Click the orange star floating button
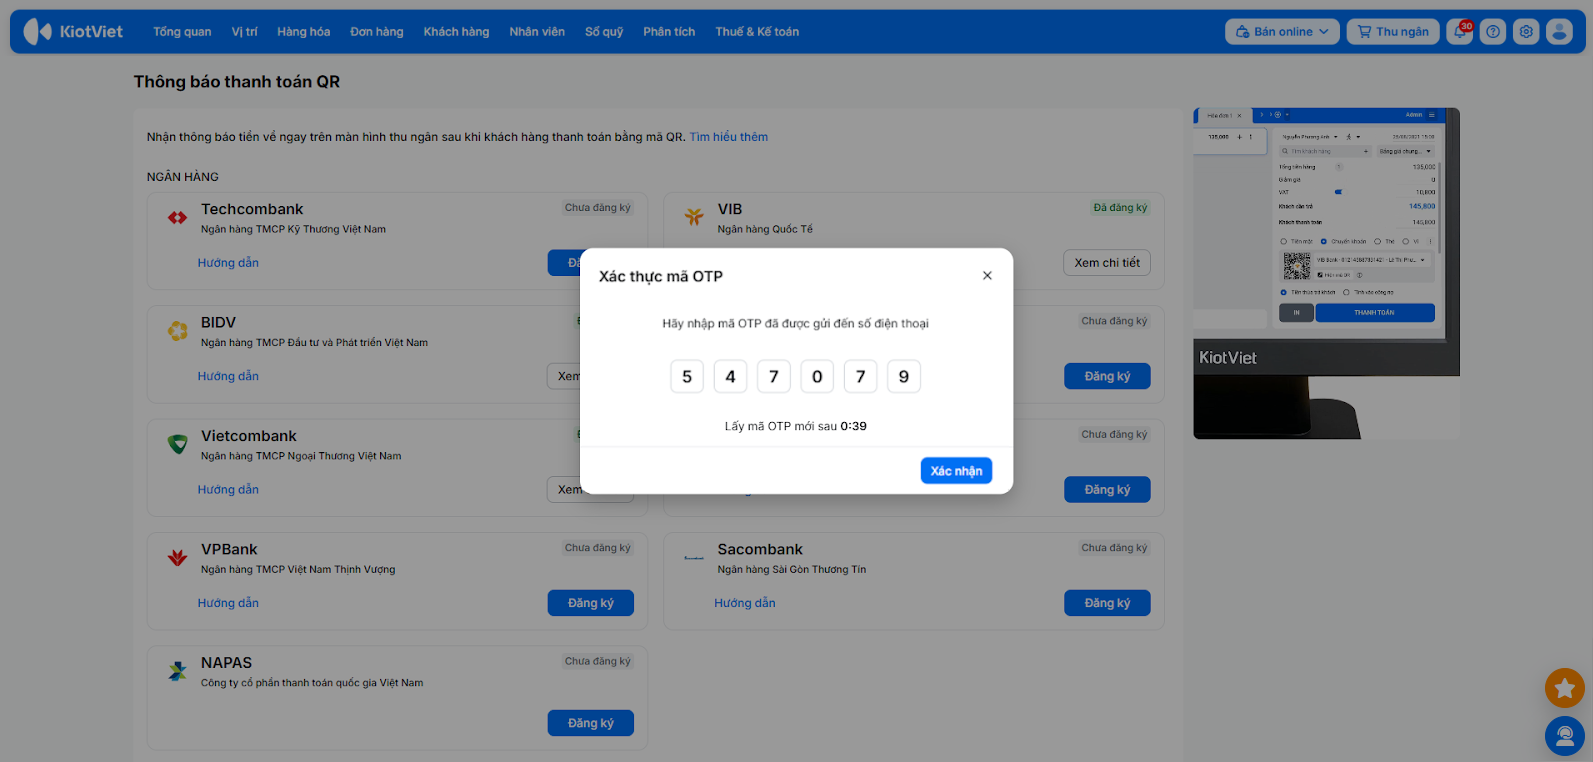The width and height of the screenshot is (1593, 762). pyautogui.click(x=1564, y=688)
